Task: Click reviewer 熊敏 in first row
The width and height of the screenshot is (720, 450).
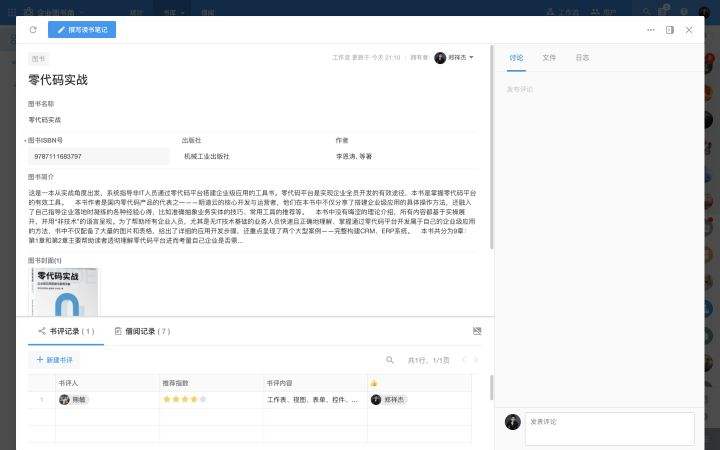Action: pos(73,400)
